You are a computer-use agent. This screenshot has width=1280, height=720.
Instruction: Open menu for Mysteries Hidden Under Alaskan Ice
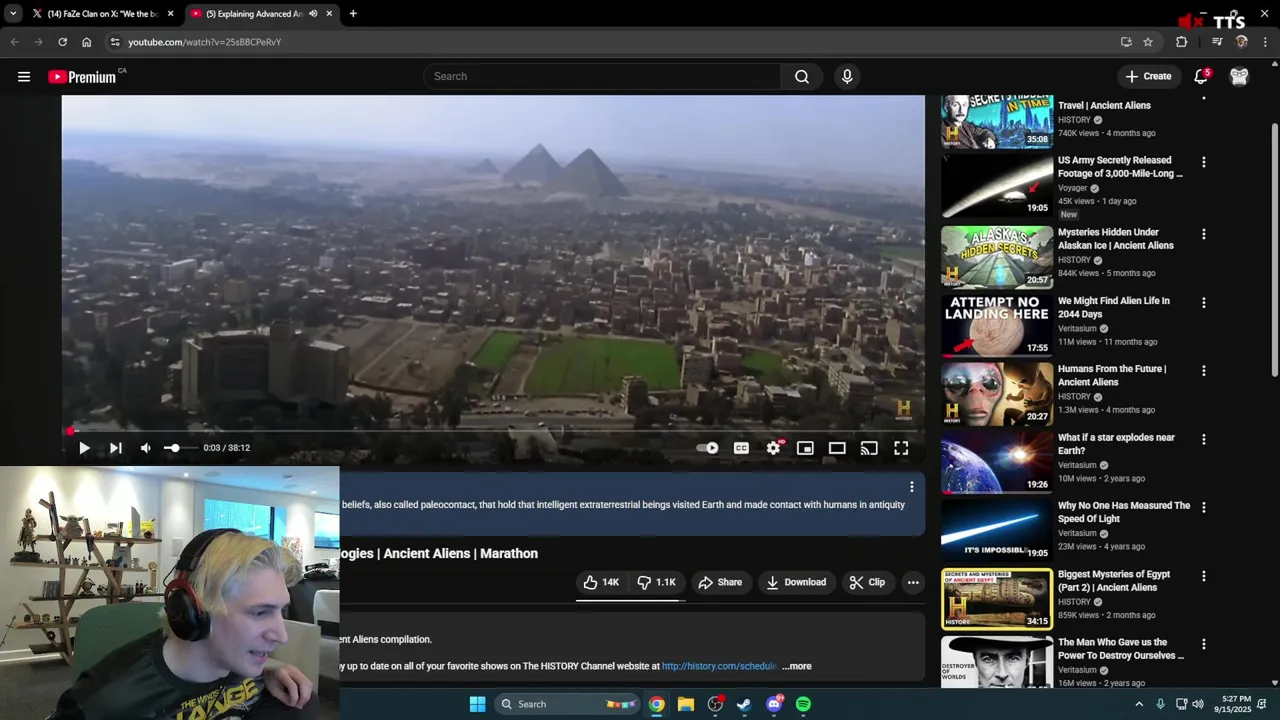pyautogui.click(x=1203, y=234)
